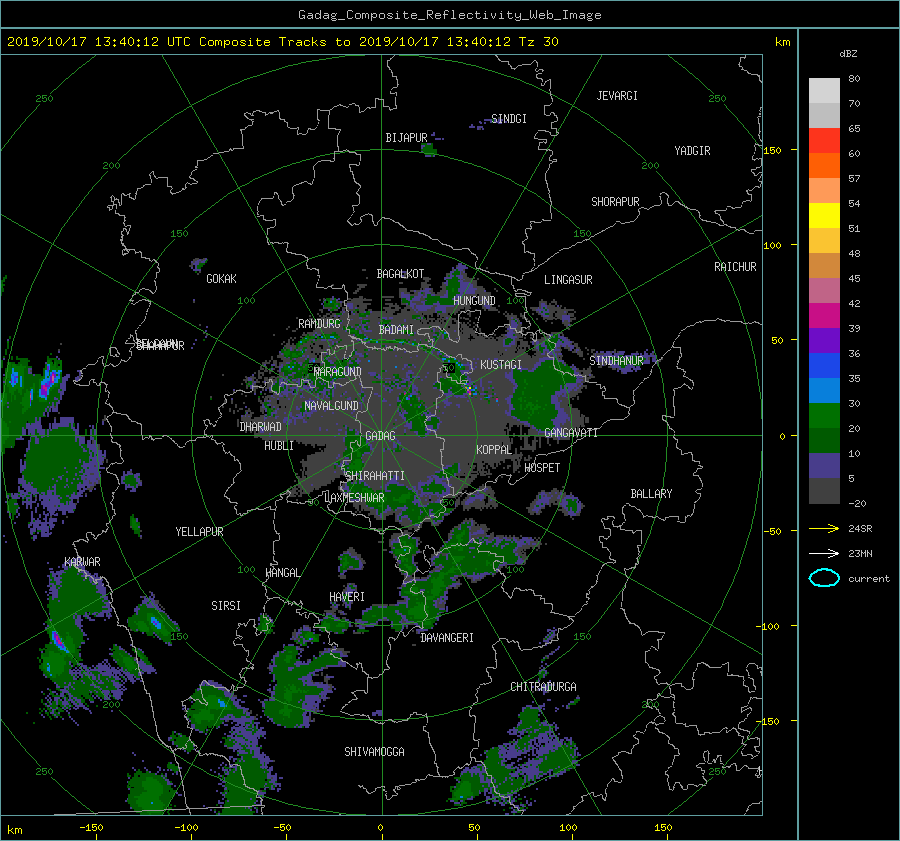
Task: Click the Tz 30 value in header
Action: [538, 42]
